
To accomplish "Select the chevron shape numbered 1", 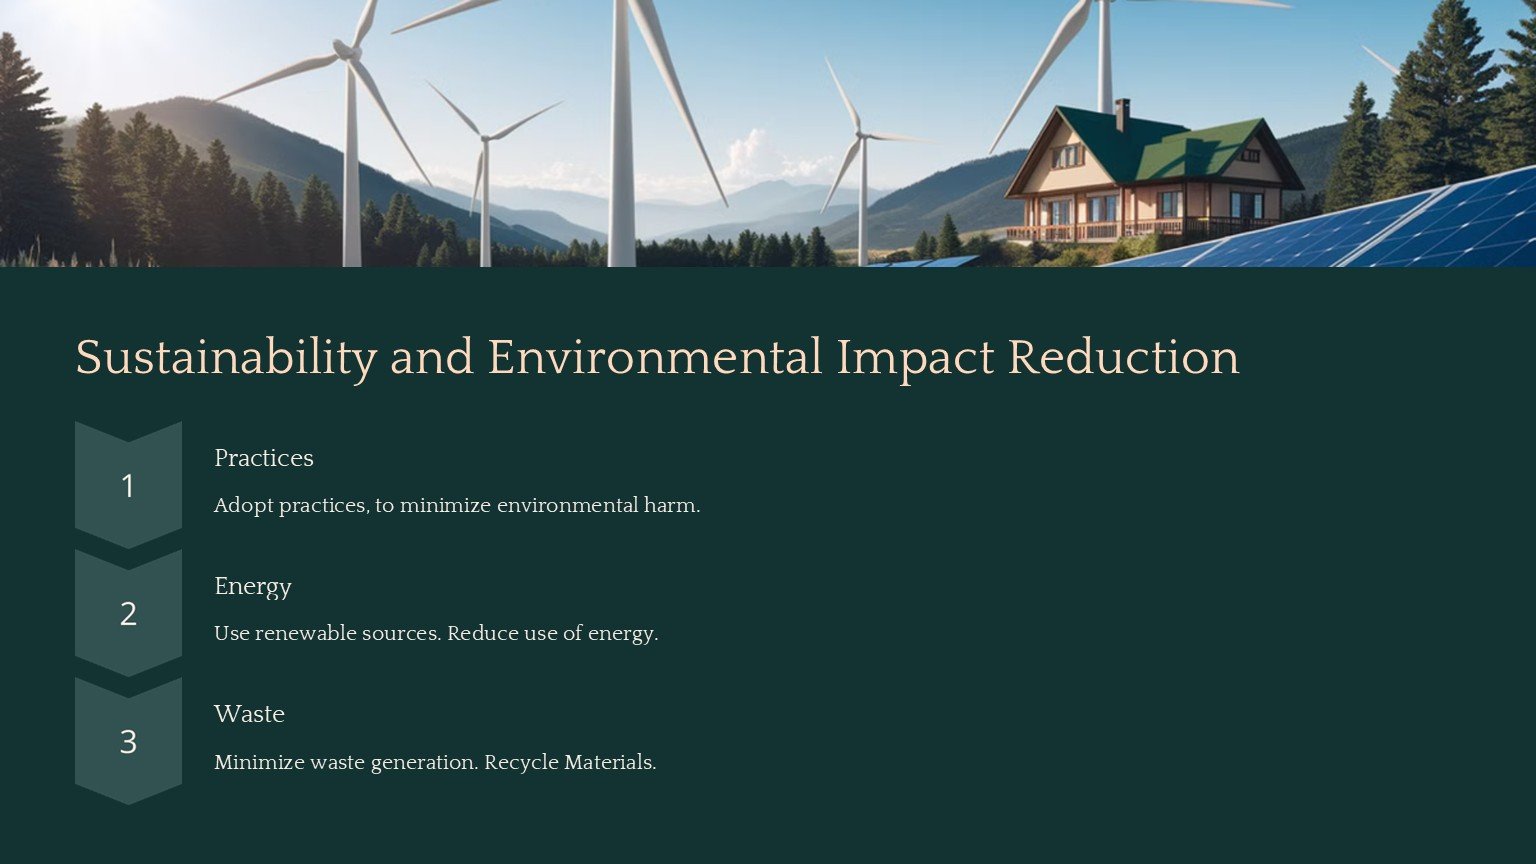I will click(x=128, y=485).
